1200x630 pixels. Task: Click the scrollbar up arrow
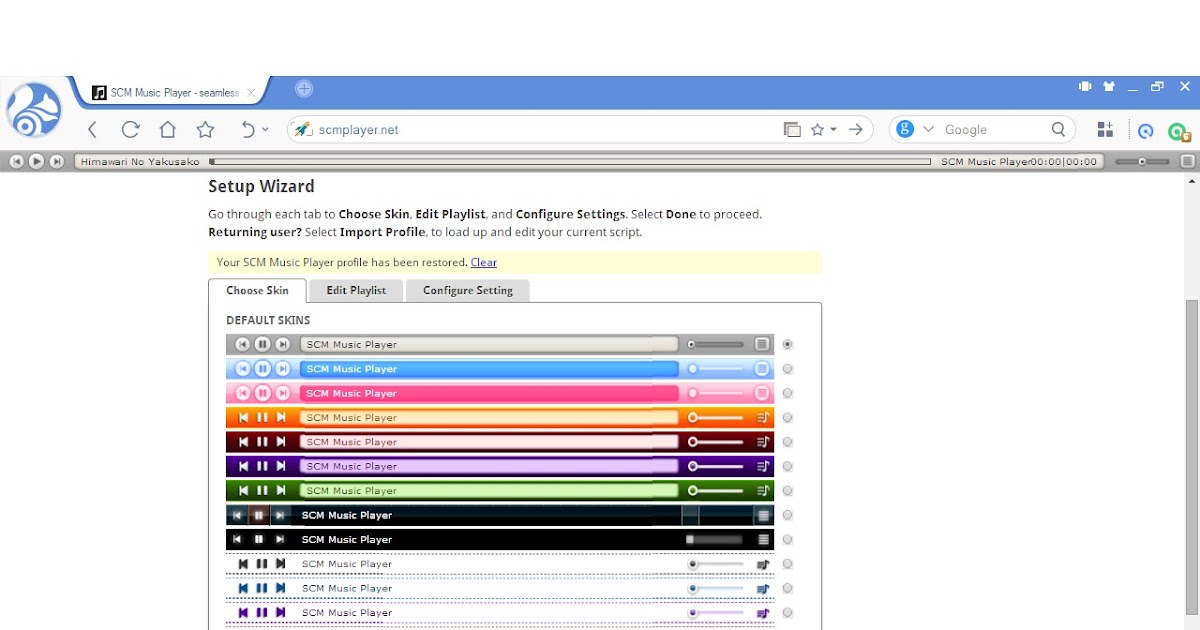click(x=1191, y=181)
